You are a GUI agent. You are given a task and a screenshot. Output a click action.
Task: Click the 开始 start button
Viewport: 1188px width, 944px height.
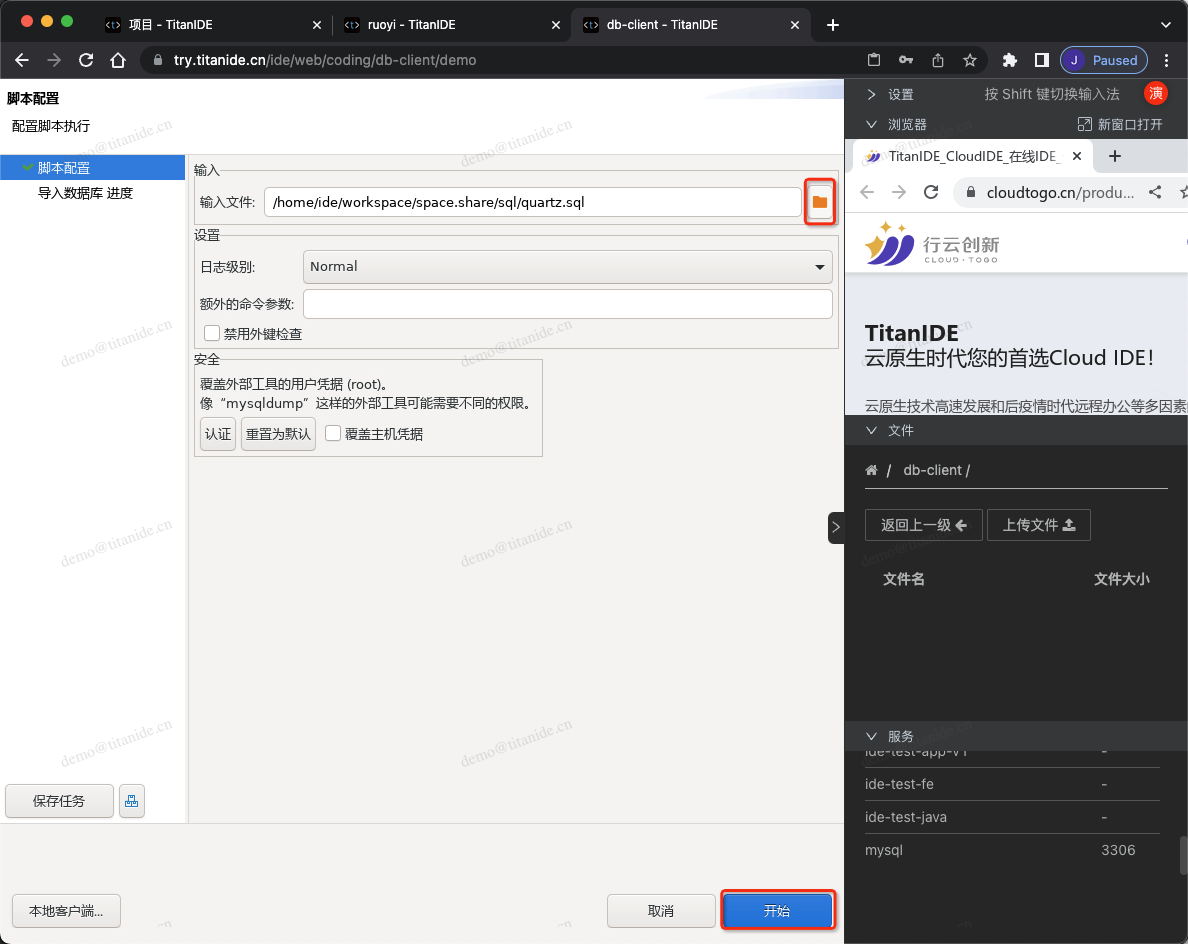pyautogui.click(x=777, y=911)
